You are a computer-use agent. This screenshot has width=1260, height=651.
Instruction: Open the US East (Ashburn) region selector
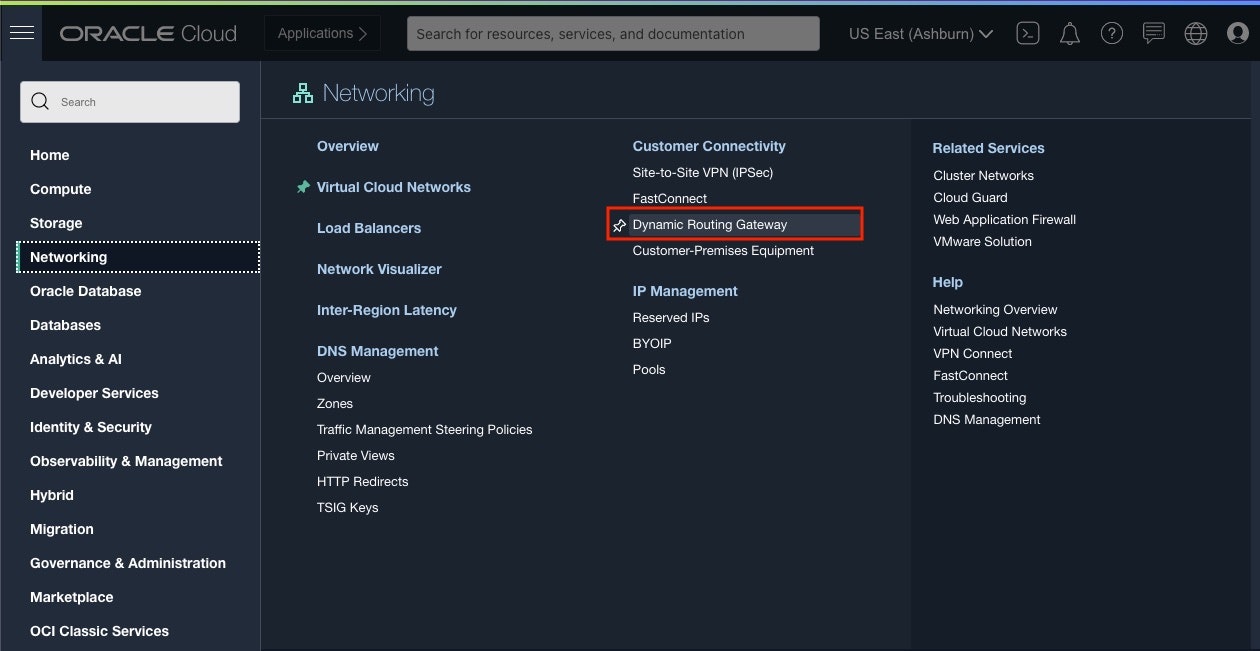(x=921, y=33)
